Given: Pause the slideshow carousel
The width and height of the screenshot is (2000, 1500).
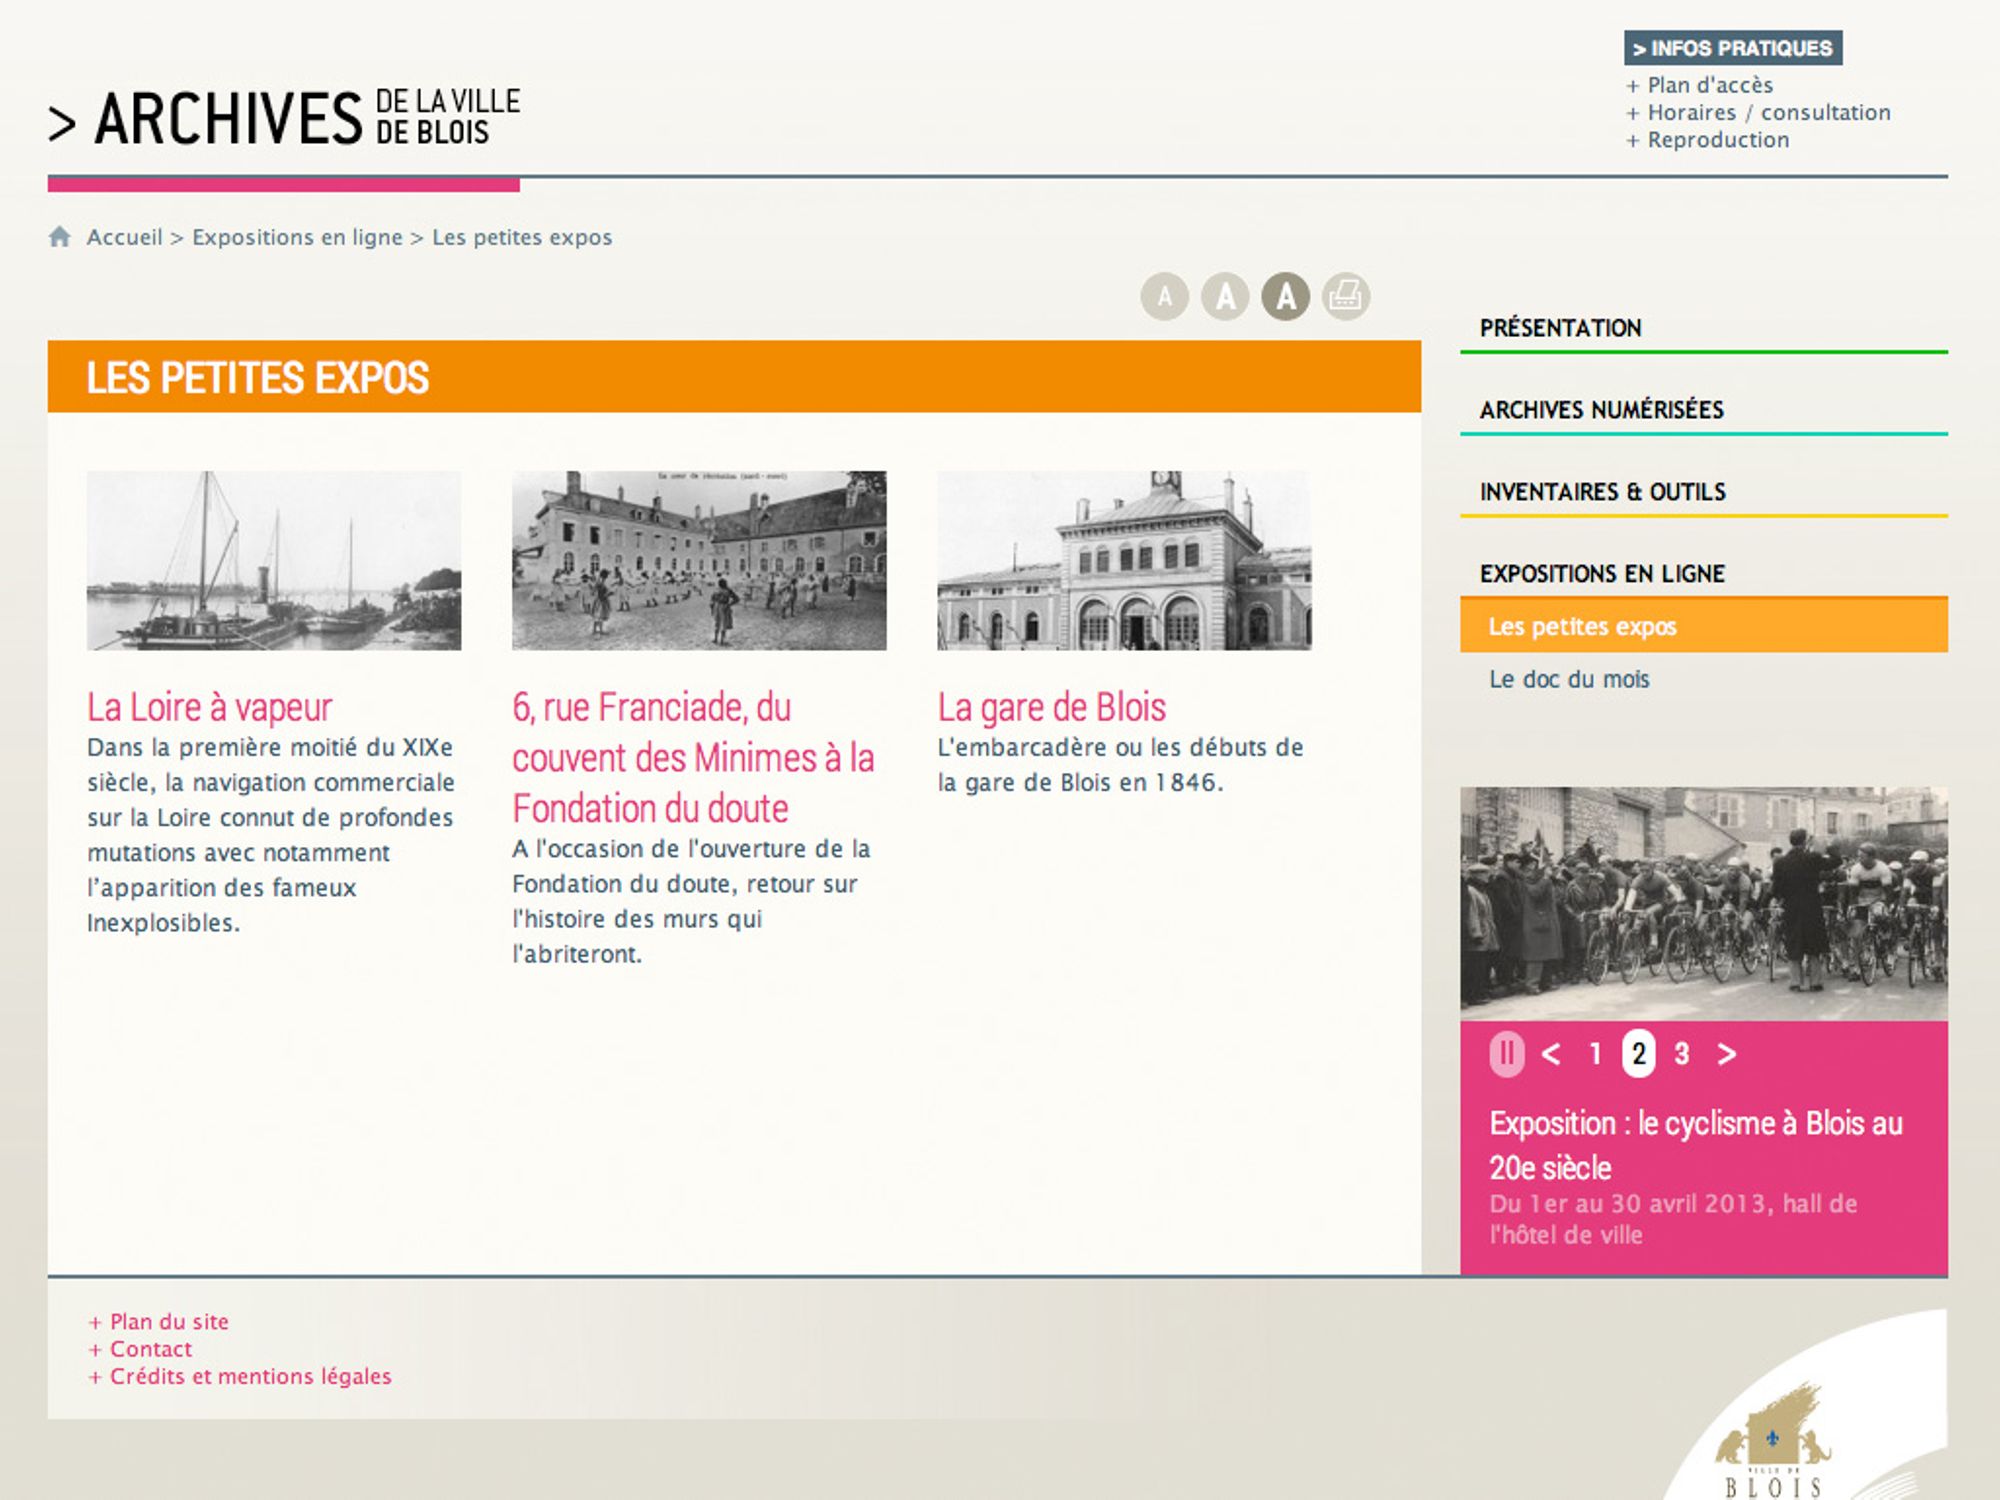Looking at the screenshot, I should click(x=1507, y=1054).
